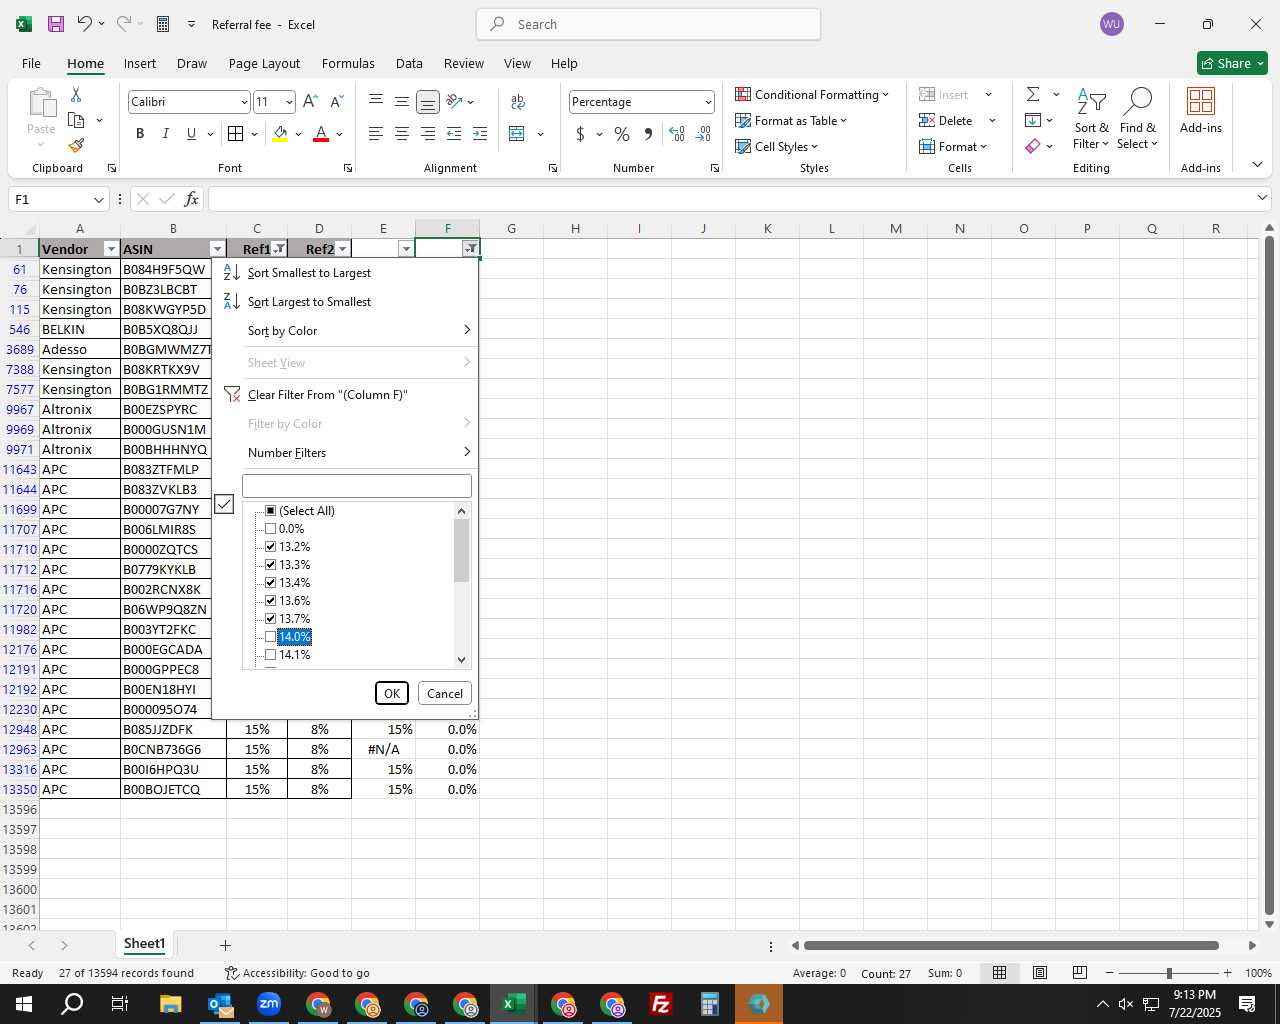The image size is (1280, 1024).
Task: Open the Add-ins icon
Action: coord(1201,110)
